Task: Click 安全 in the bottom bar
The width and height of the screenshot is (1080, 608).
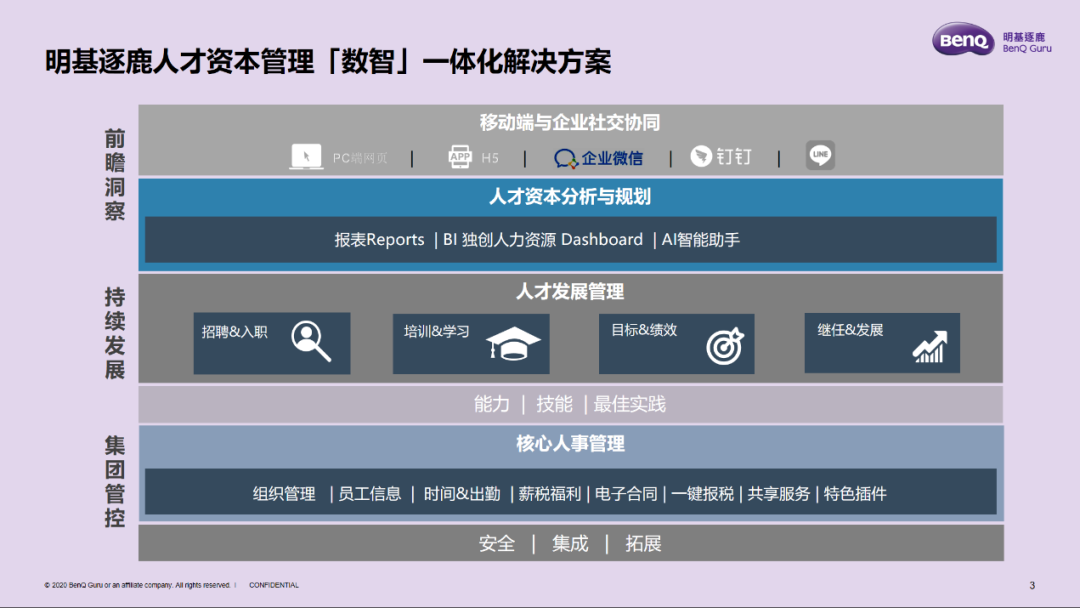Action: [x=497, y=544]
